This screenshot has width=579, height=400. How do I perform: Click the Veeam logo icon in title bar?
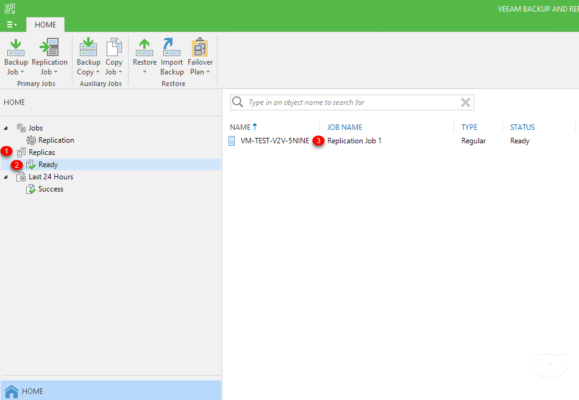click(x=10, y=8)
